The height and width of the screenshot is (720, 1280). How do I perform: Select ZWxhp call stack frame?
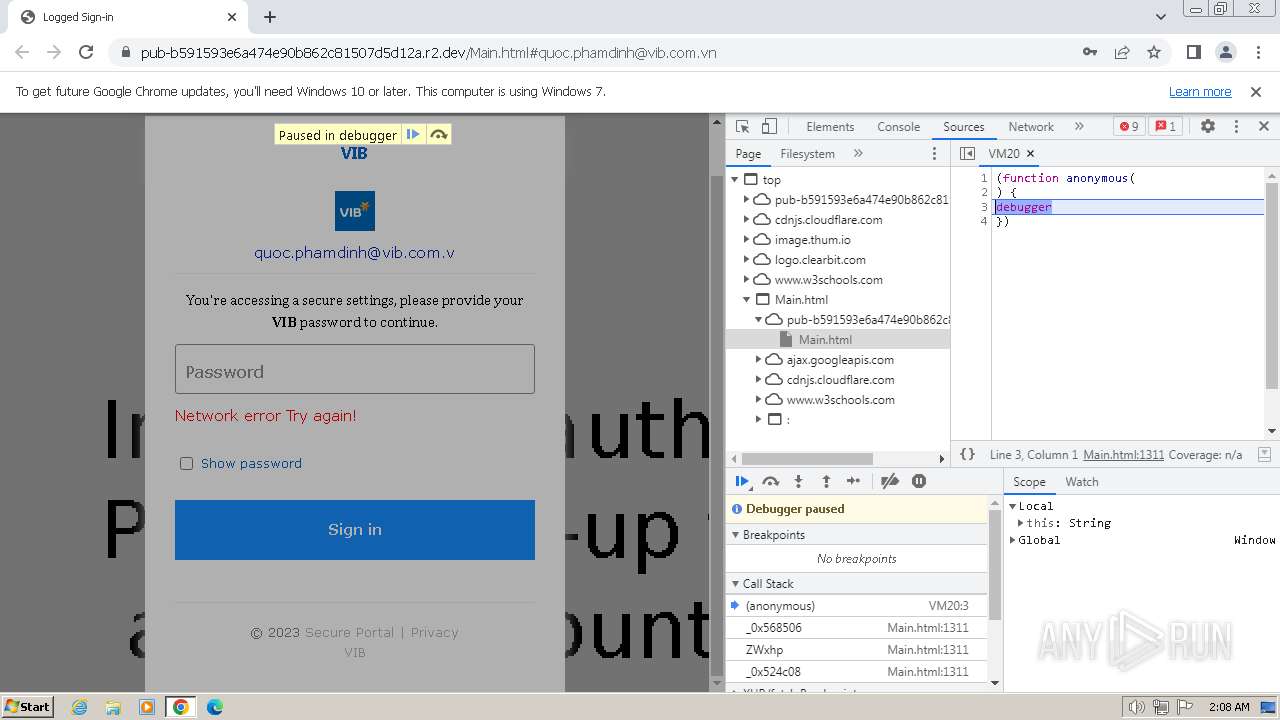857,650
